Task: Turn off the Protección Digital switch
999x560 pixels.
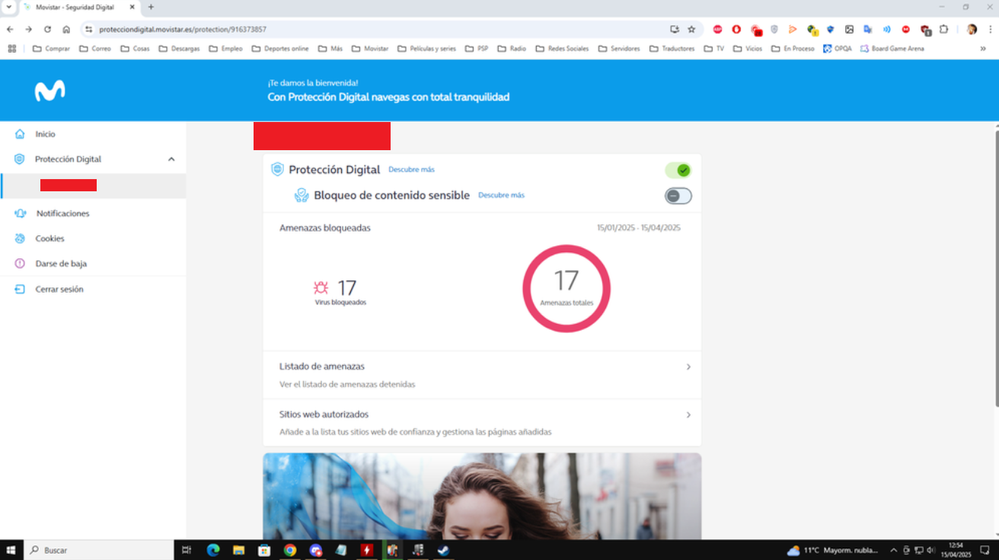Action: pos(678,170)
